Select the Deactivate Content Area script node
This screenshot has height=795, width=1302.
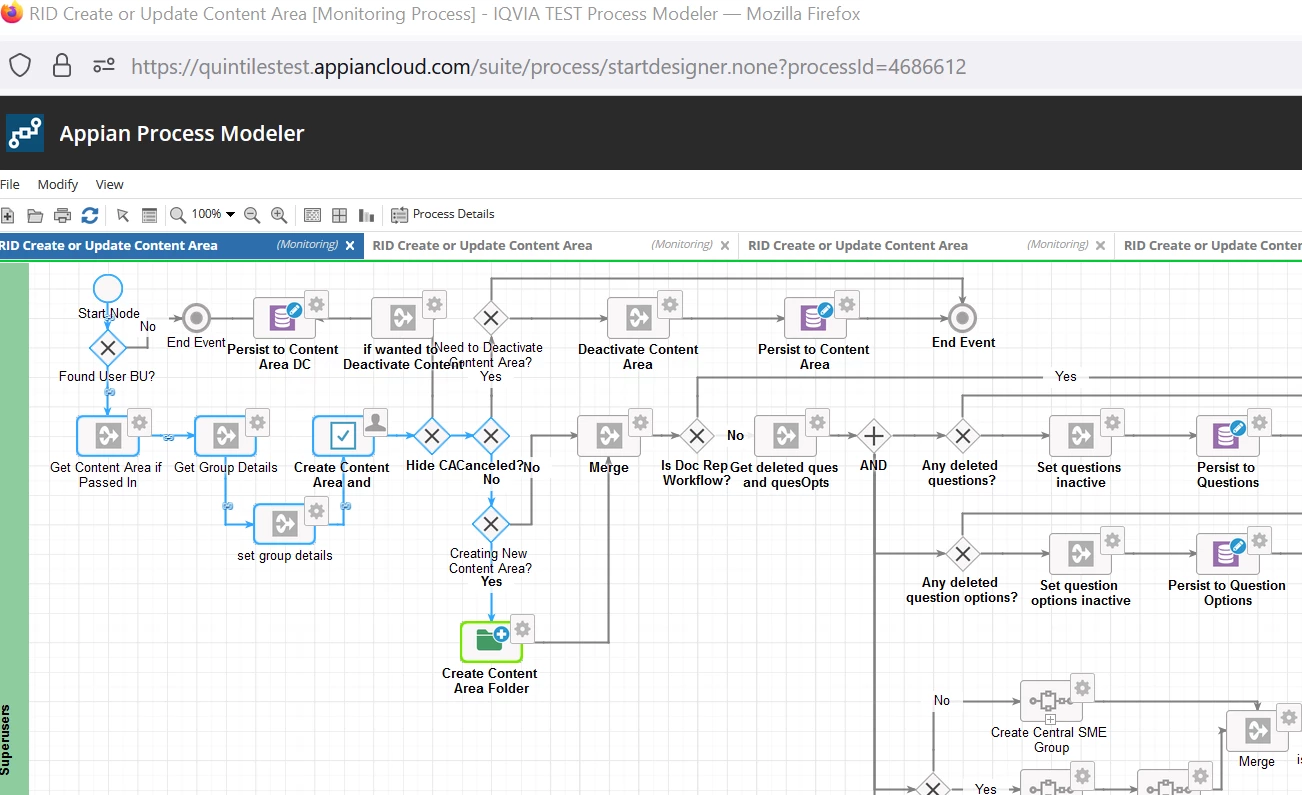[638, 319]
